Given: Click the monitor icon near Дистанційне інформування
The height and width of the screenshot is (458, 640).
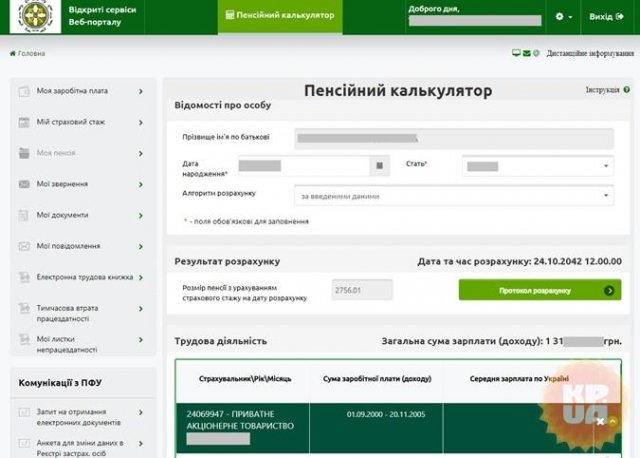Looking at the screenshot, I should [516, 53].
